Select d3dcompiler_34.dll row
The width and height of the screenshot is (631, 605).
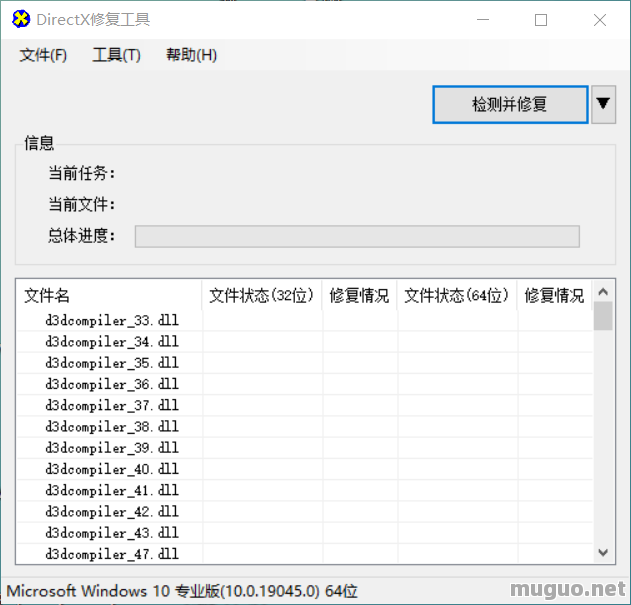[x=305, y=342]
